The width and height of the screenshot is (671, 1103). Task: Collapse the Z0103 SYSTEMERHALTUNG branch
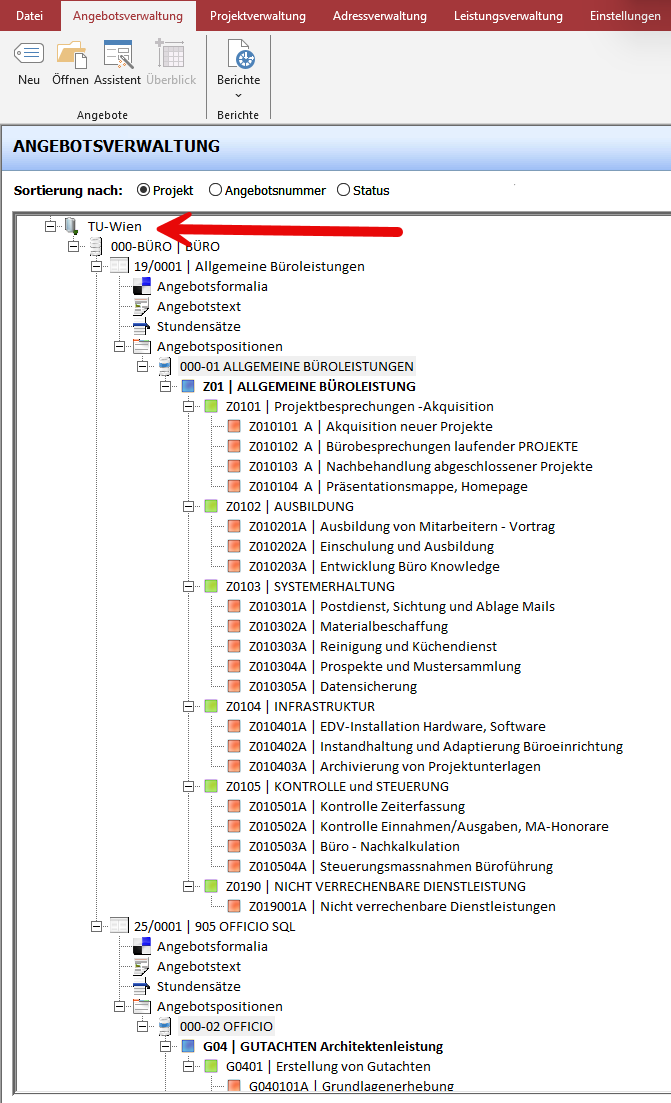point(189,586)
